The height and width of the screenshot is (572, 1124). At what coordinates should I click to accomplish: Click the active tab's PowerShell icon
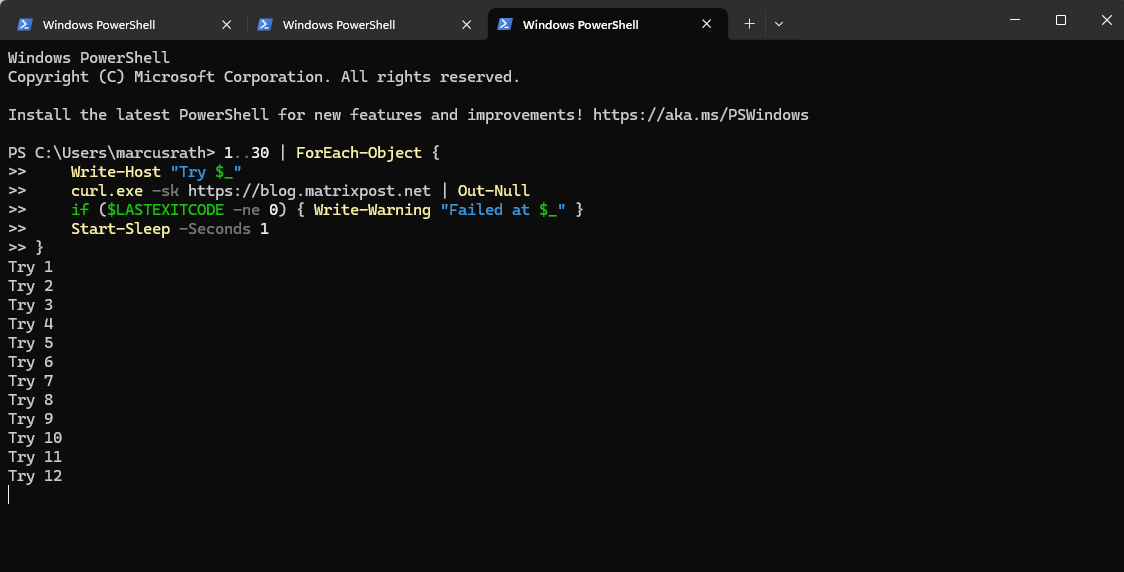(505, 24)
